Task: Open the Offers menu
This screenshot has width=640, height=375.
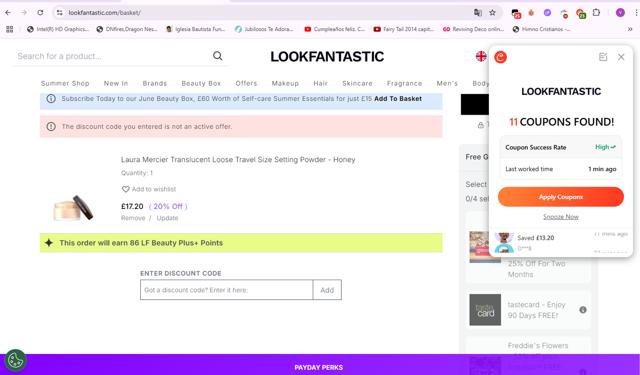Action: (246, 83)
